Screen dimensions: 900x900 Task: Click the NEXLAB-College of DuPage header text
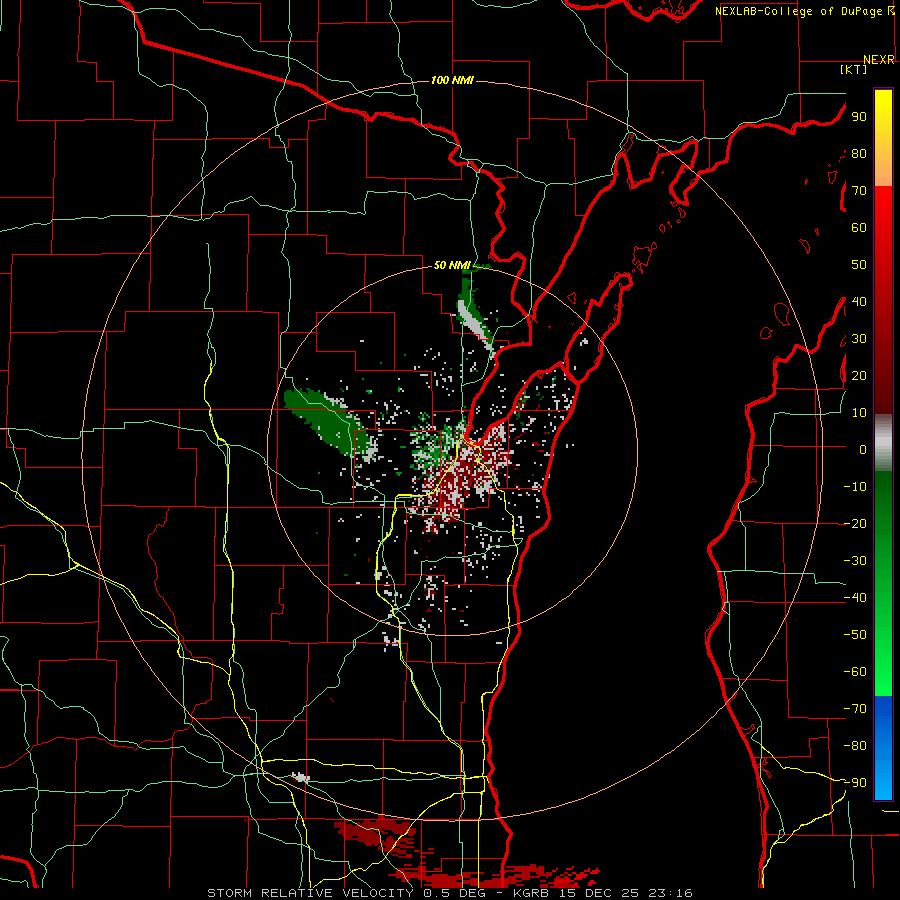(x=798, y=11)
